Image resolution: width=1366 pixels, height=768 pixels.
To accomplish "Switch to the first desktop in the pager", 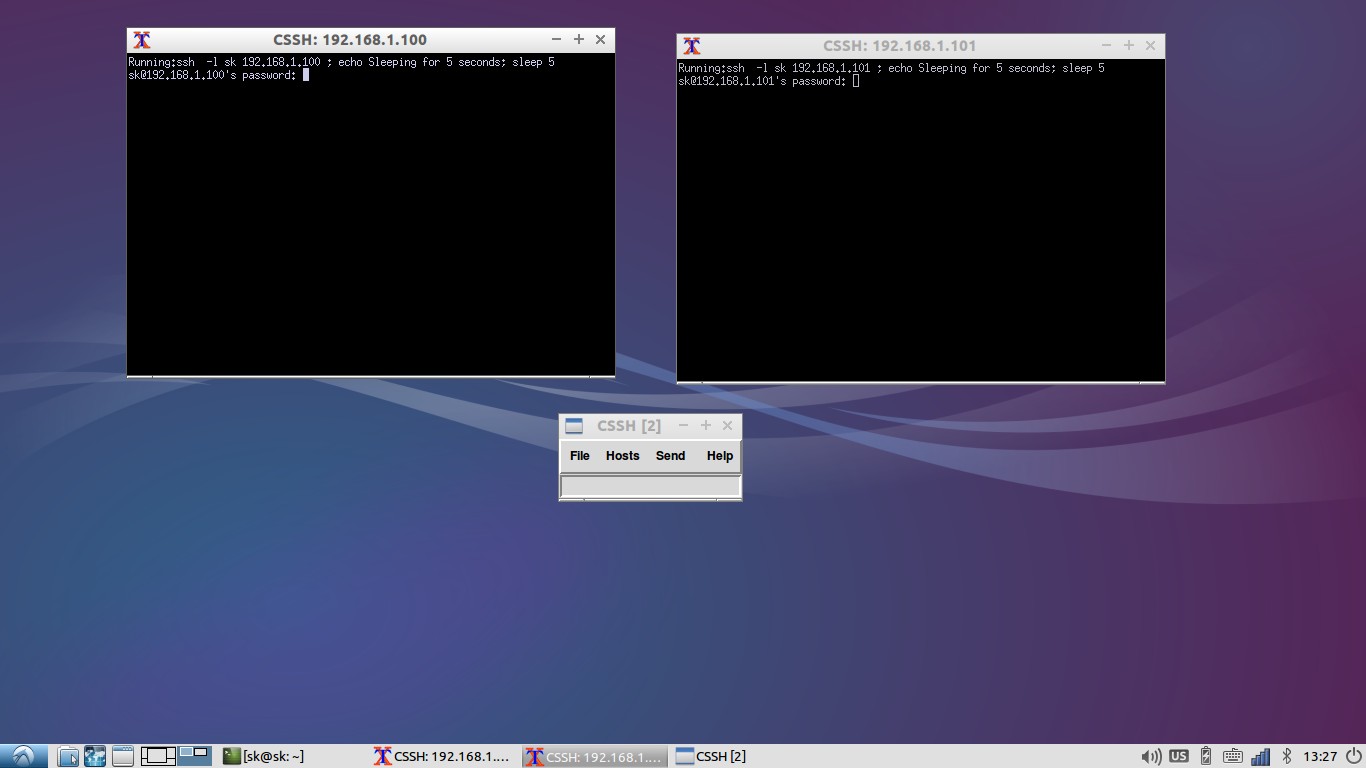I will 158,756.
